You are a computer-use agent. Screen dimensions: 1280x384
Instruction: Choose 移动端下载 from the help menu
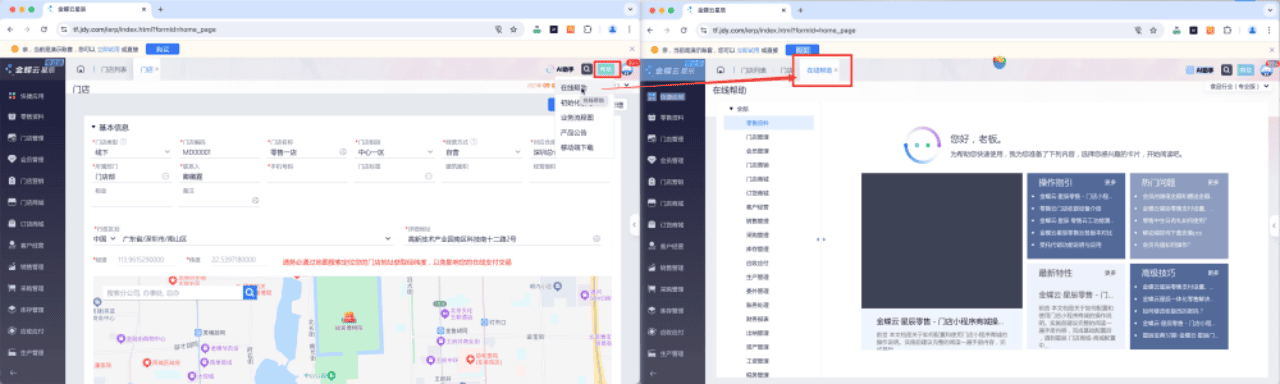coord(578,147)
